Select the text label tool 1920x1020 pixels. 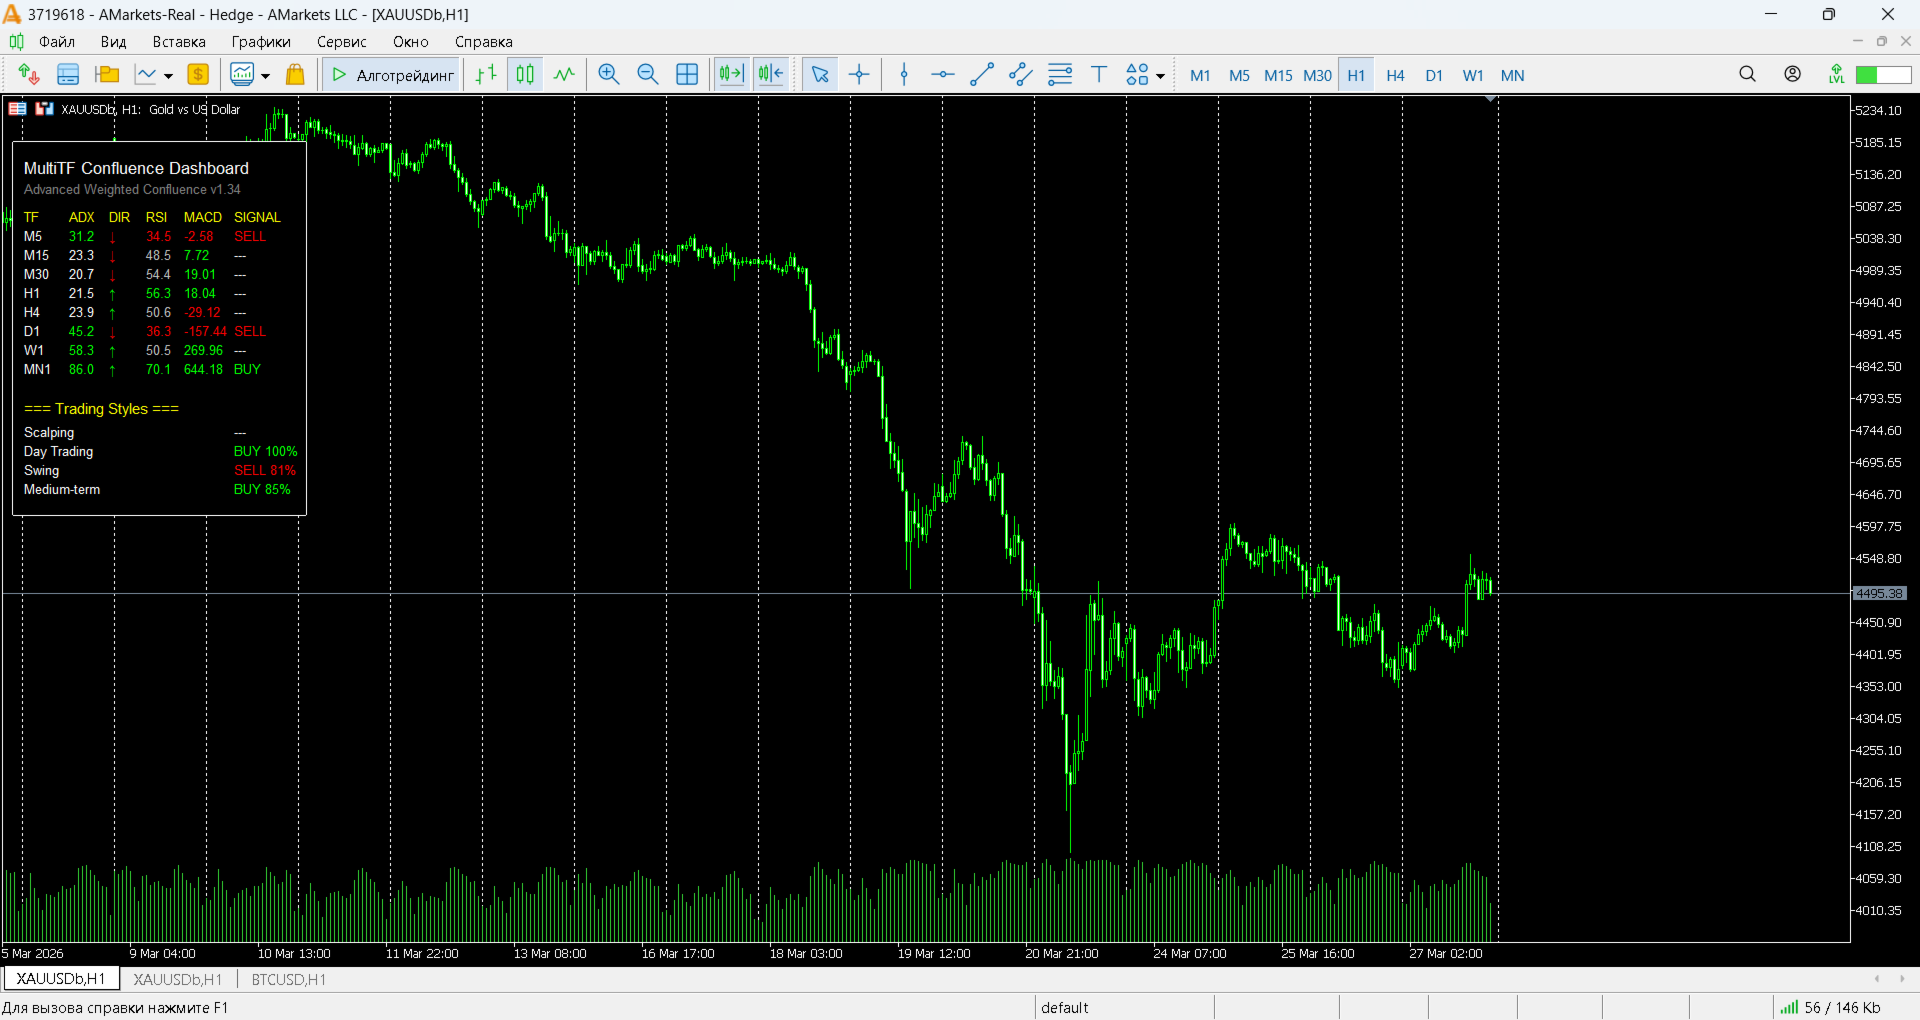1099,75
